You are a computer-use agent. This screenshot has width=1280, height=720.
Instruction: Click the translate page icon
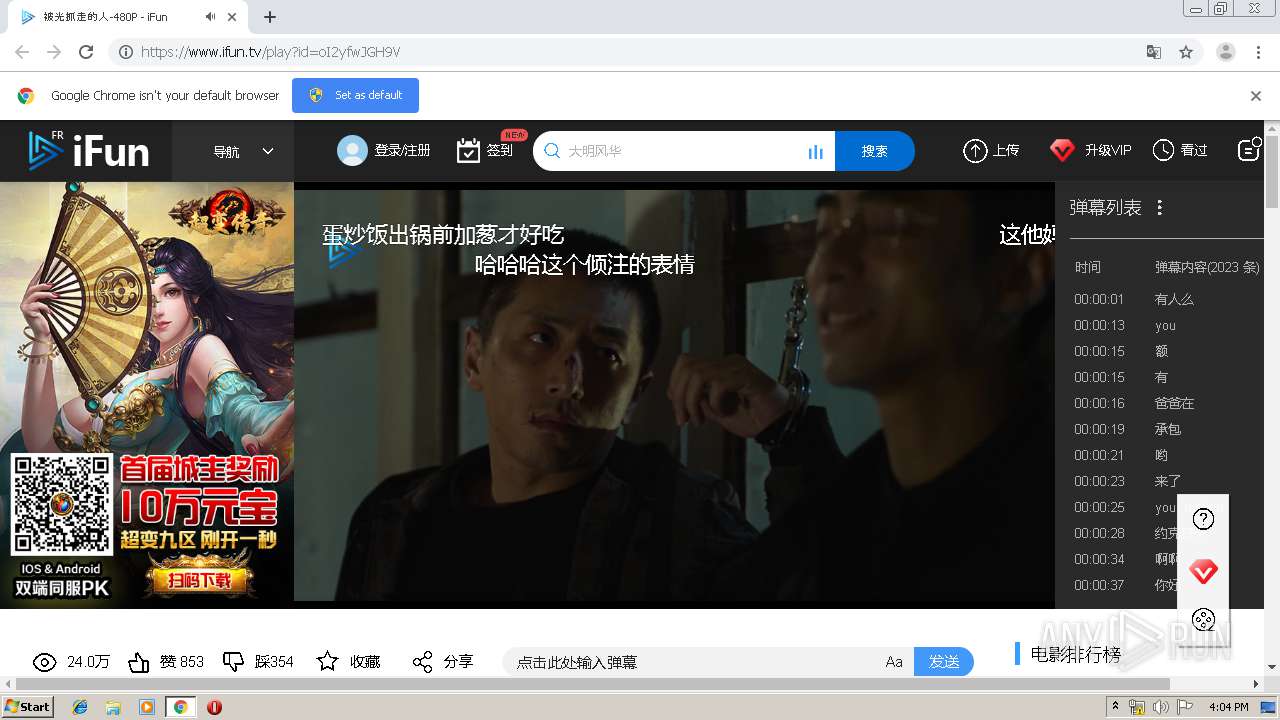click(x=1154, y=52)
